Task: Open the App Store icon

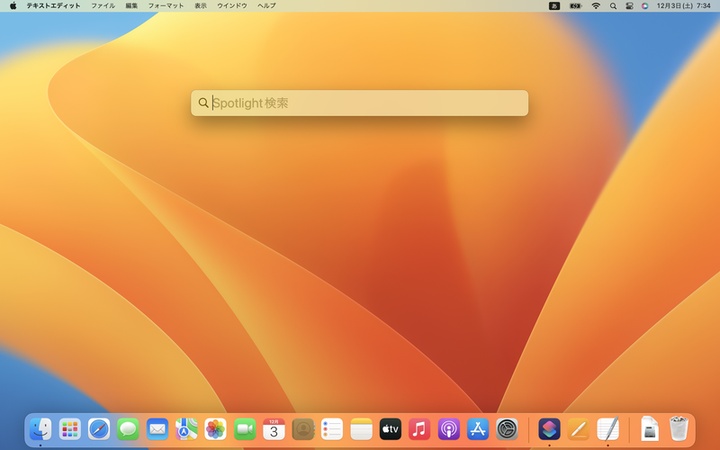Action: click(478, 429)
